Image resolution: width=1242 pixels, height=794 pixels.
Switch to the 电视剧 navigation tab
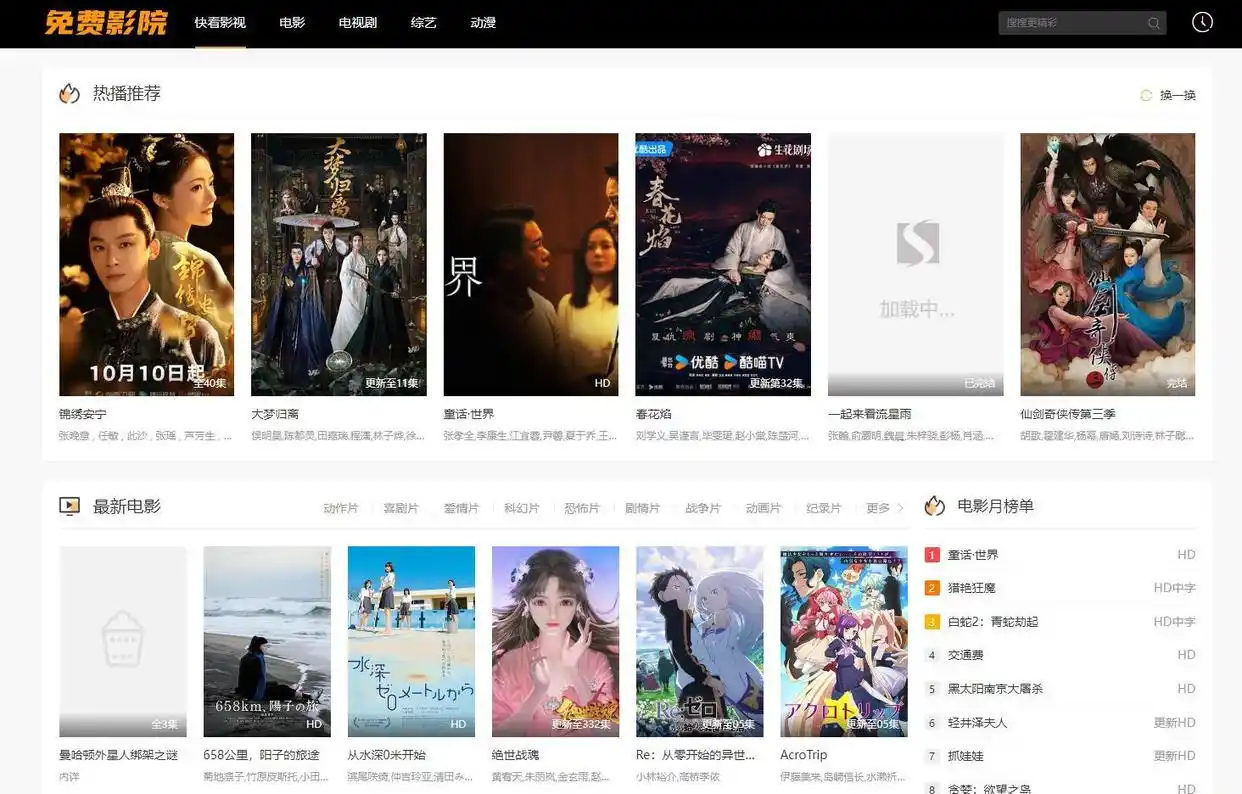357,23
